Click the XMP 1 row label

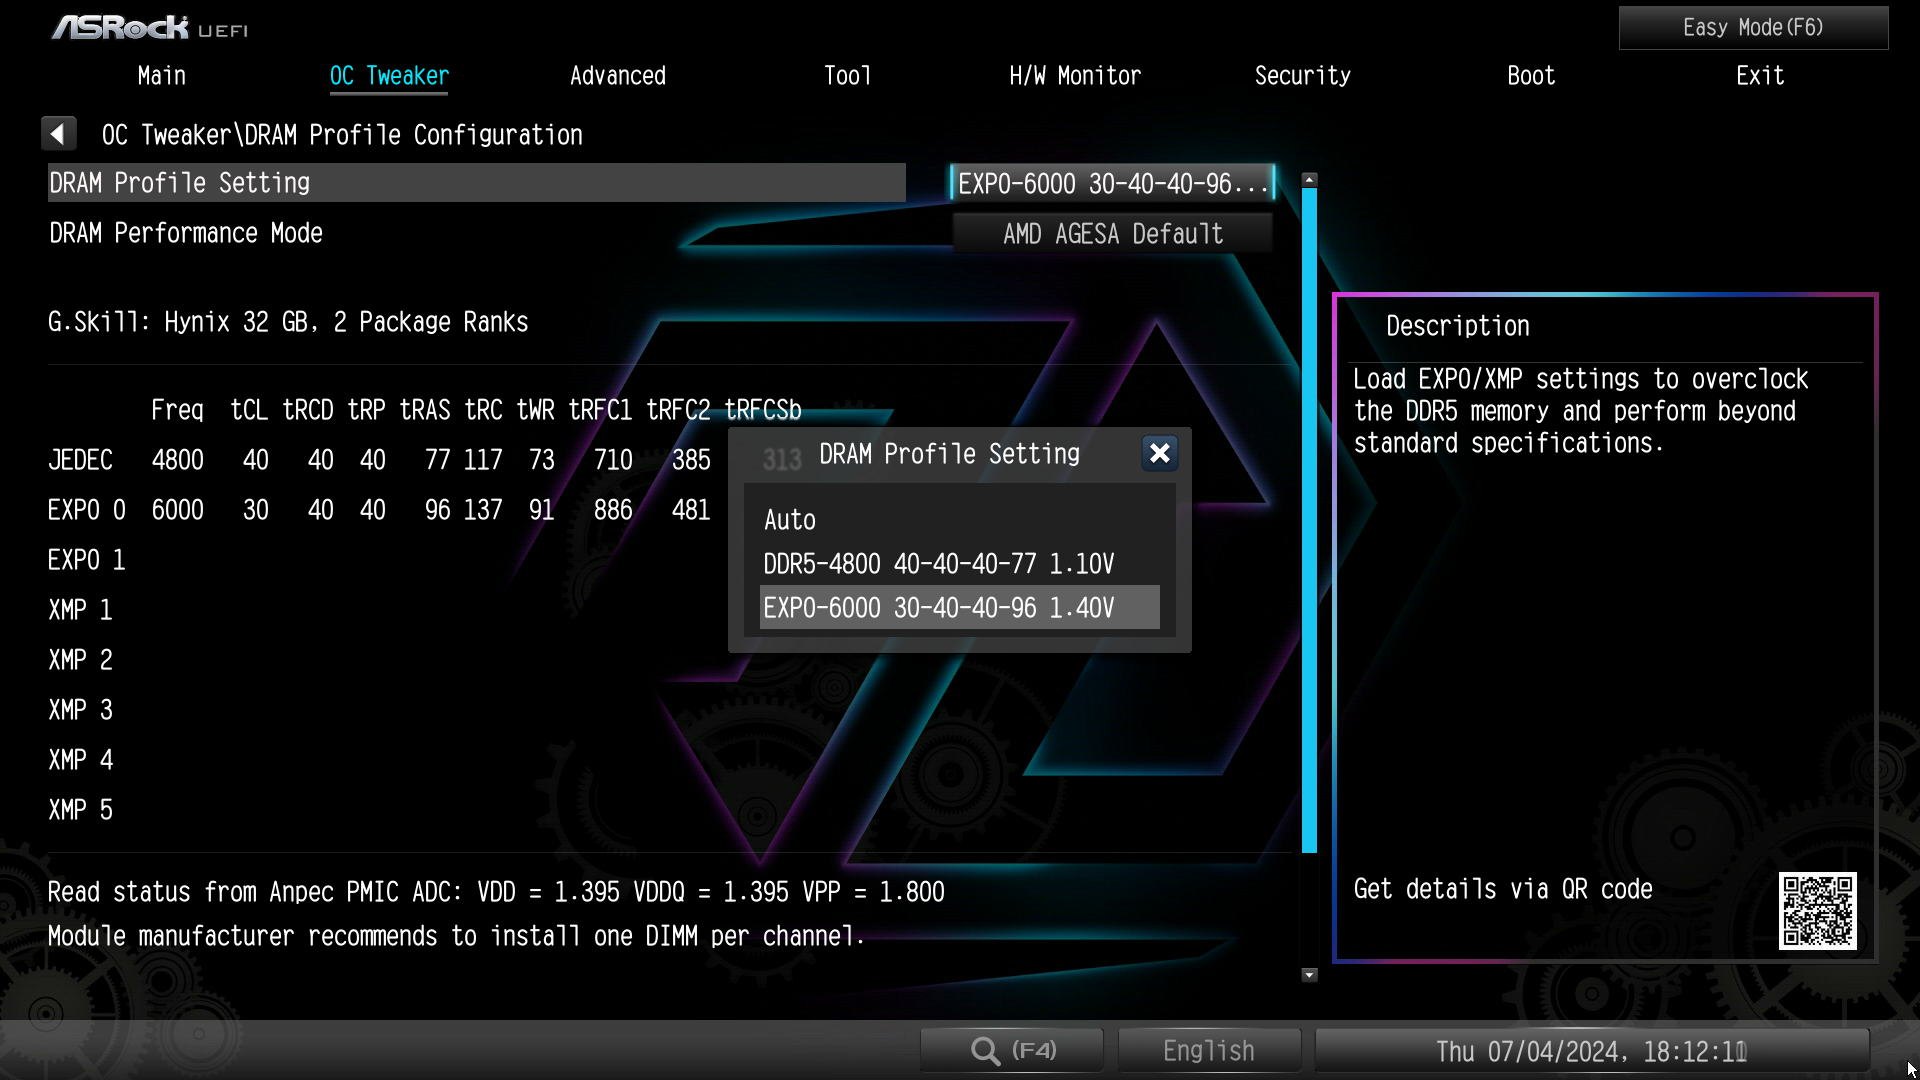(x=80, y=610)
